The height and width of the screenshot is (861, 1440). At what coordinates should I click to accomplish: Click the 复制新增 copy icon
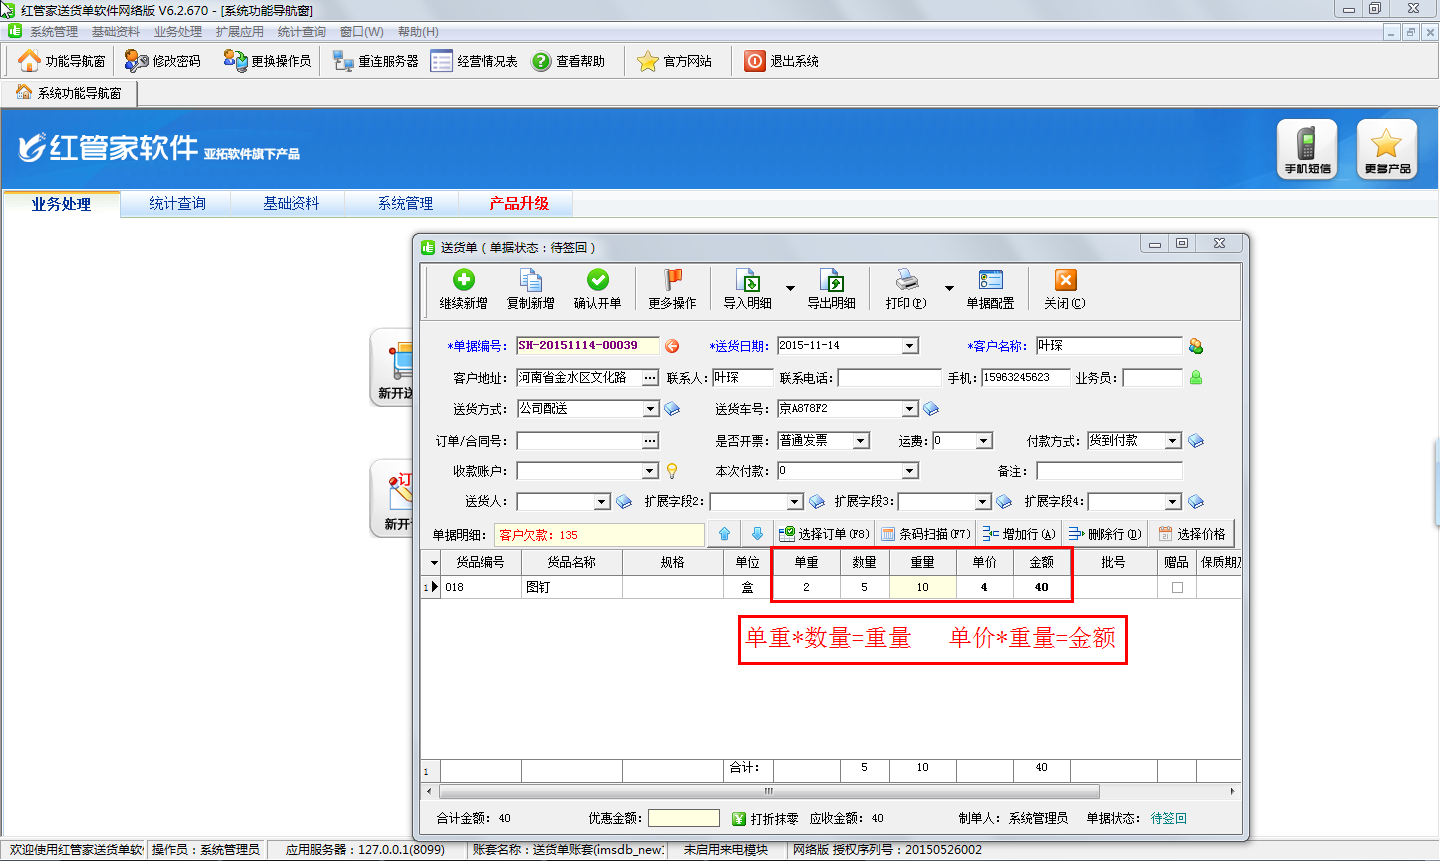[530, 280]
